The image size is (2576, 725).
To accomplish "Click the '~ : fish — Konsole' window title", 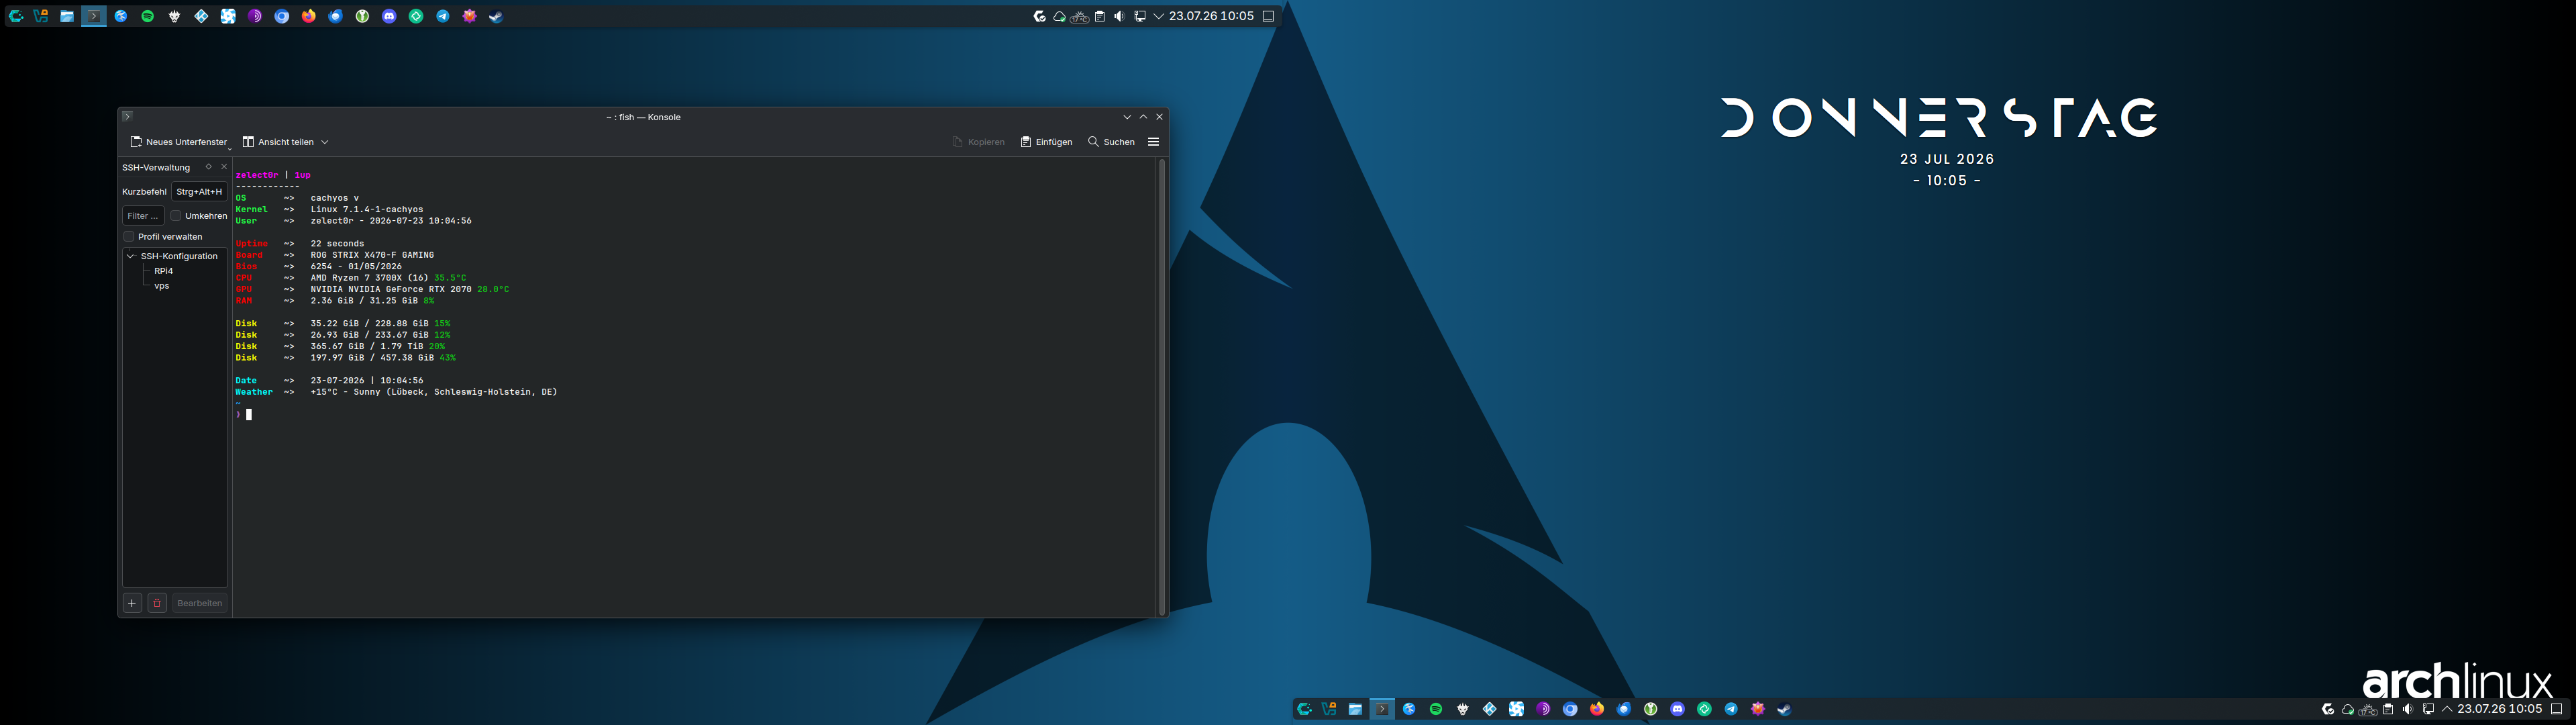I will [x=643, y=117].
